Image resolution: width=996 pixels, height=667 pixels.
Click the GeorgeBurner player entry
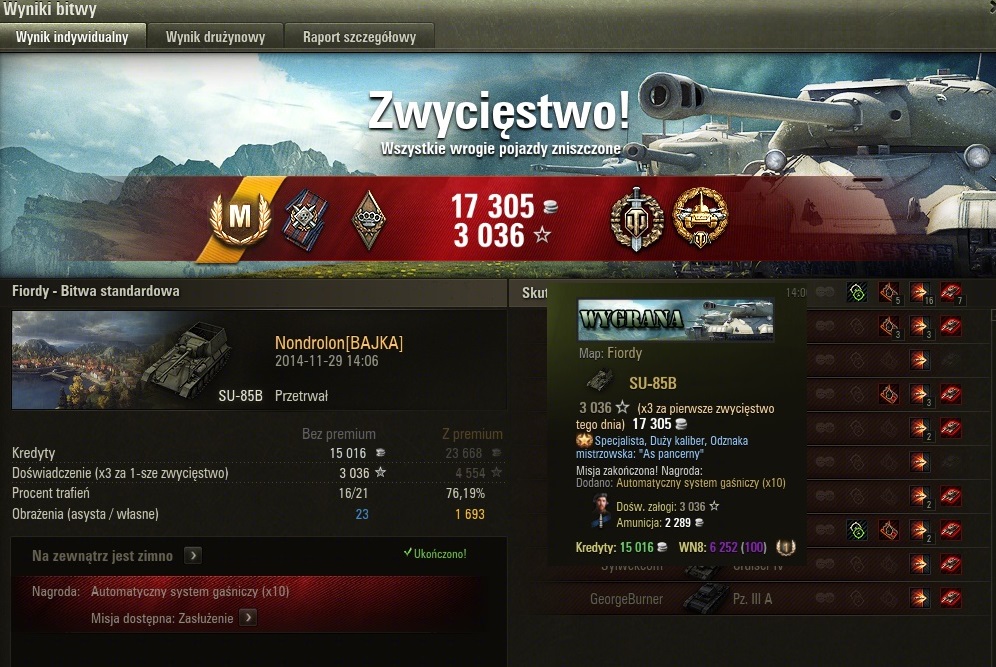pos(626,598)
